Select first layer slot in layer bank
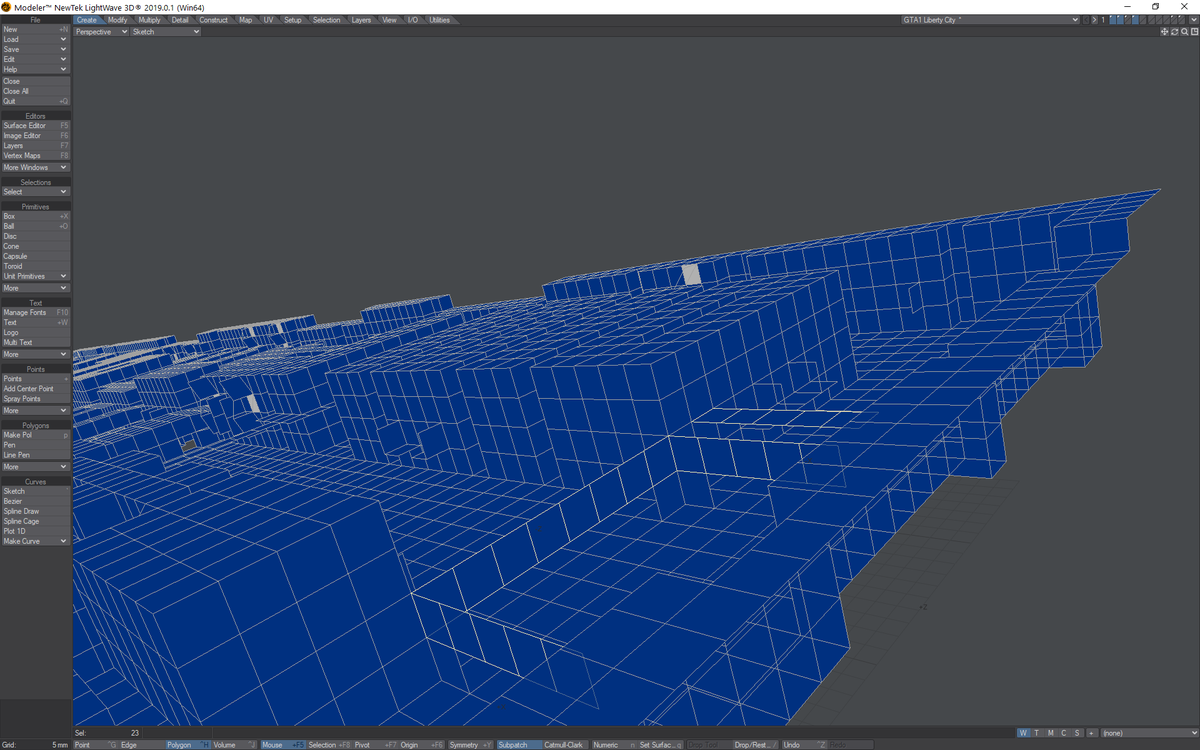Image resolution: width=1200 pixels, height=750 pixels. click(x=1113, y=20)
